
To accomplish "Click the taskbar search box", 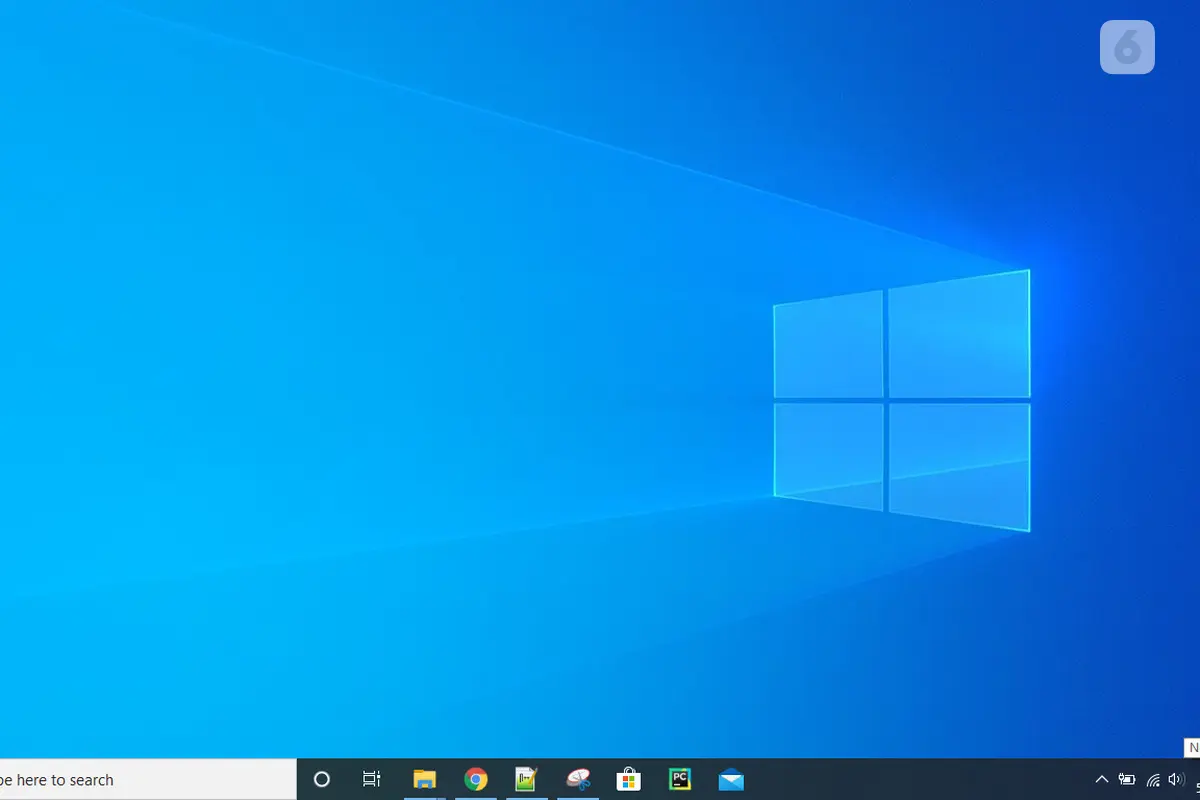I will click(148, 780).
